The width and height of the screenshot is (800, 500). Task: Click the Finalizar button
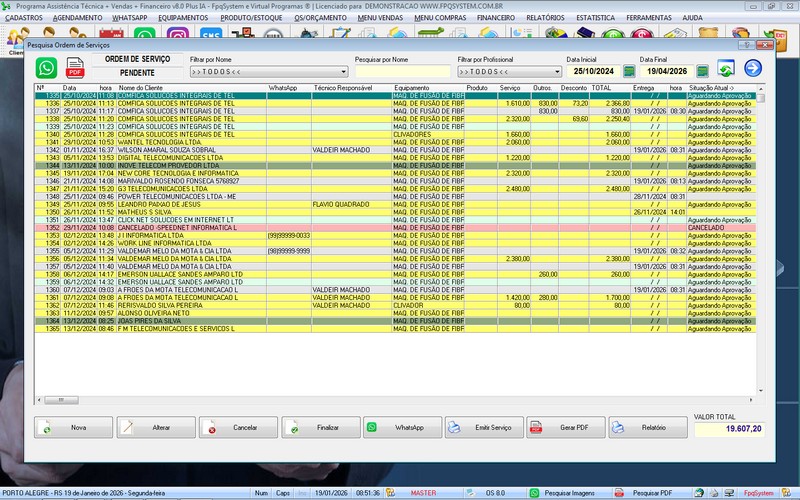(321, 428)
